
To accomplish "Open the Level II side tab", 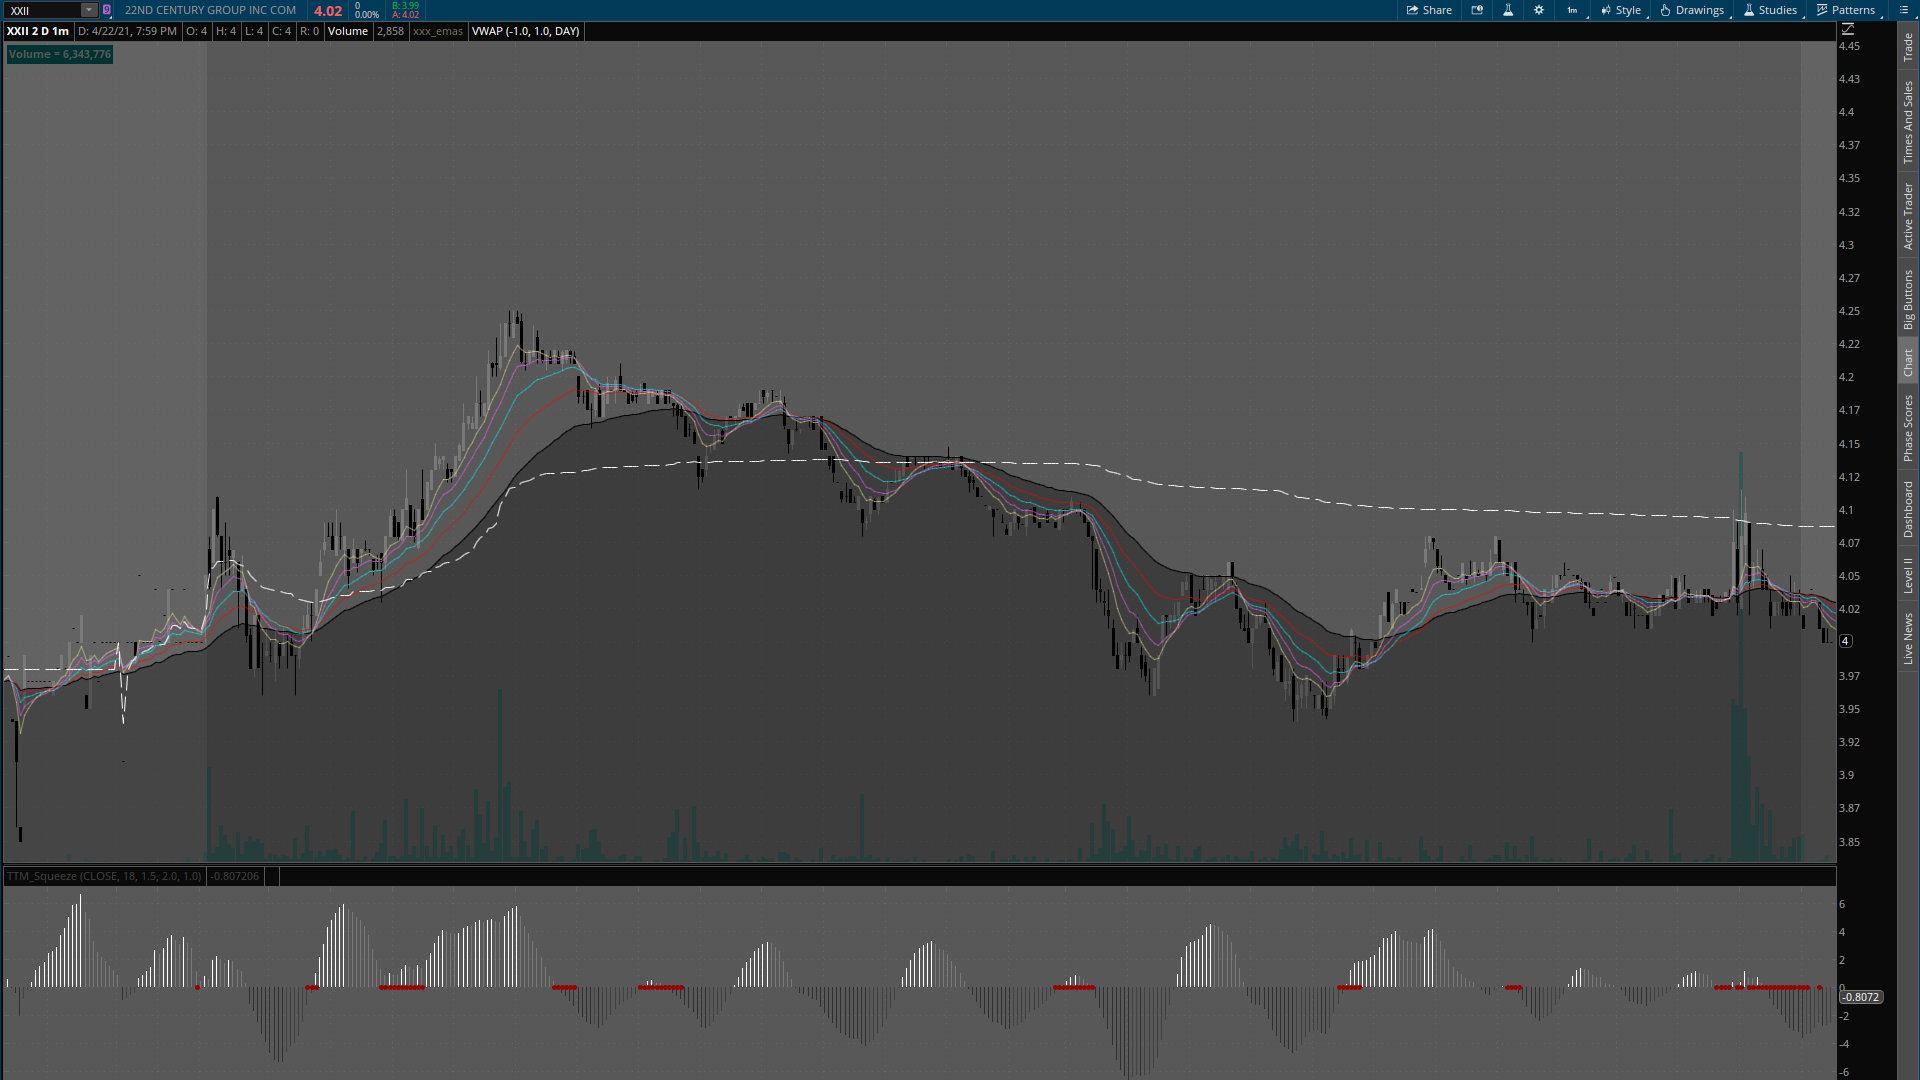I will 1908,575.
